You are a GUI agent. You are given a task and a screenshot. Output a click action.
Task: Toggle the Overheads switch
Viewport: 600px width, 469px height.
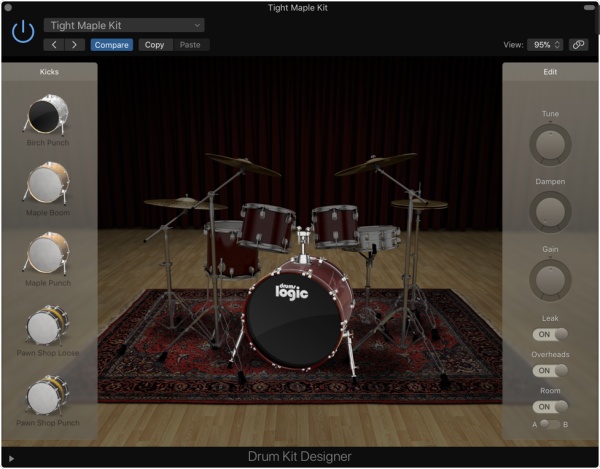[x=550, y=370]
